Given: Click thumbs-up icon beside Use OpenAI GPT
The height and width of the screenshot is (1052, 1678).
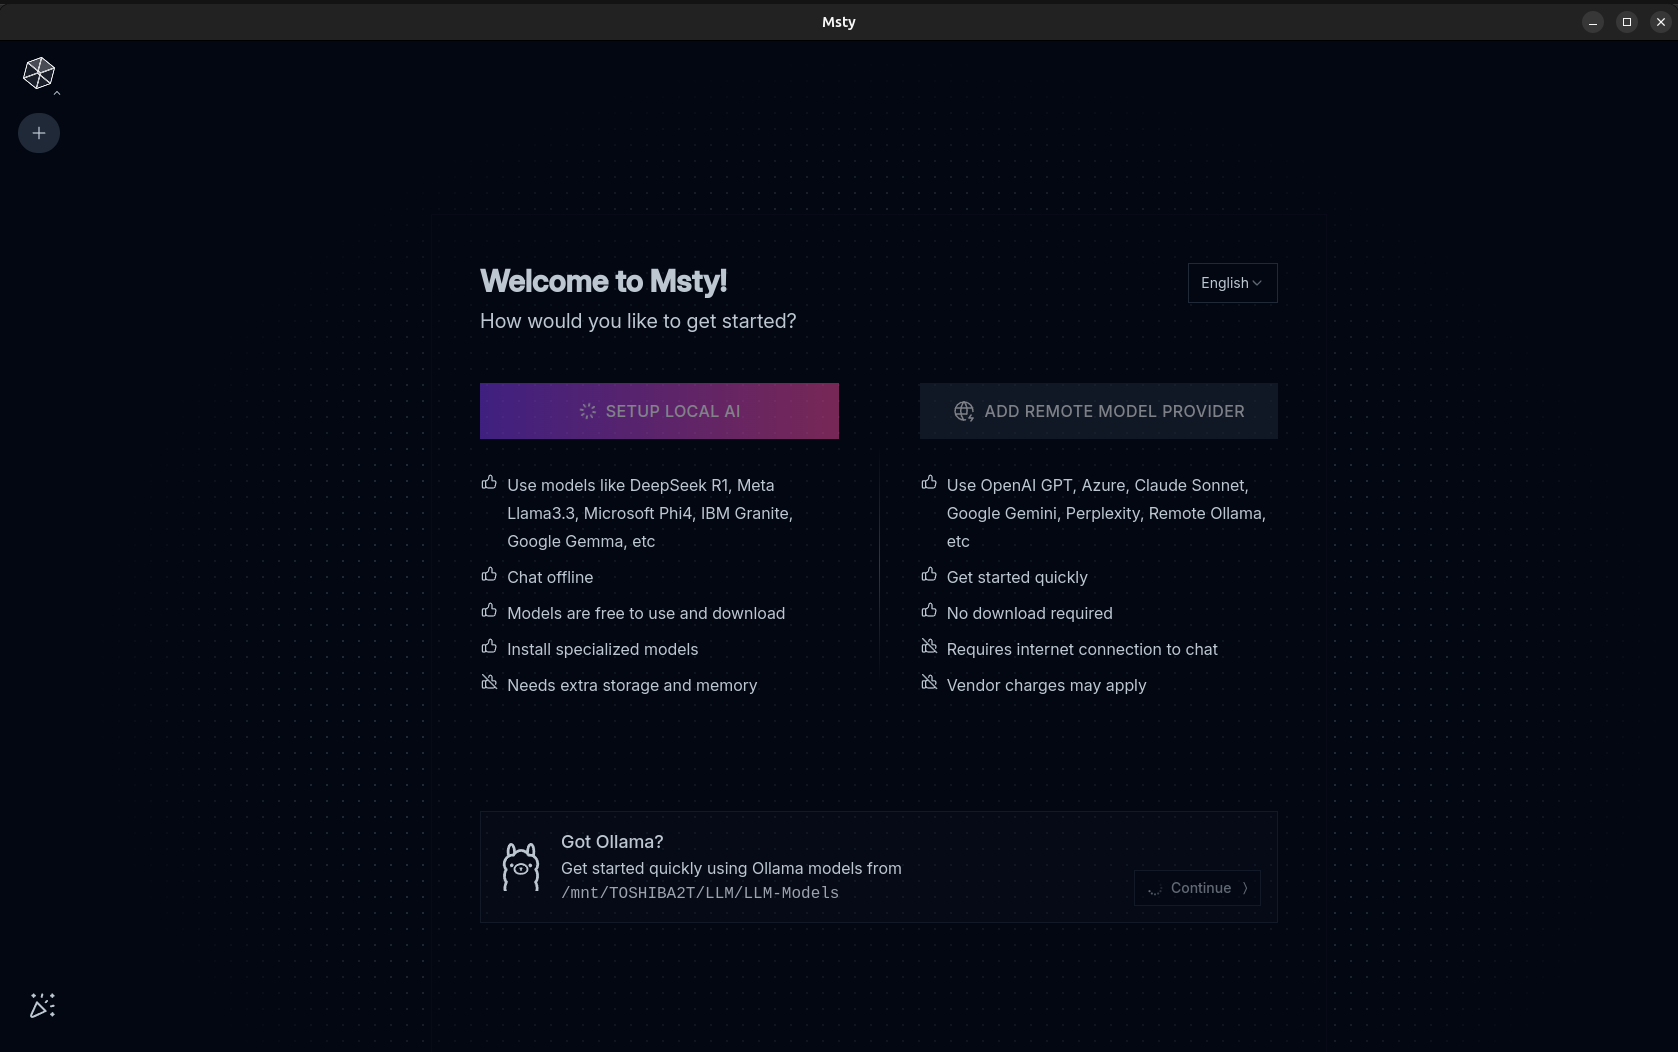Looking at the screenshot, I should (929, 483).
